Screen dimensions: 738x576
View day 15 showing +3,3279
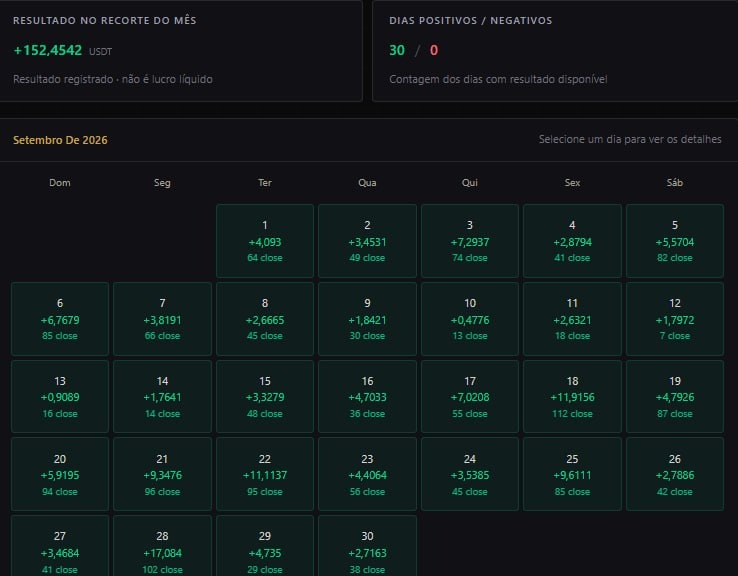tap(265, 396)
